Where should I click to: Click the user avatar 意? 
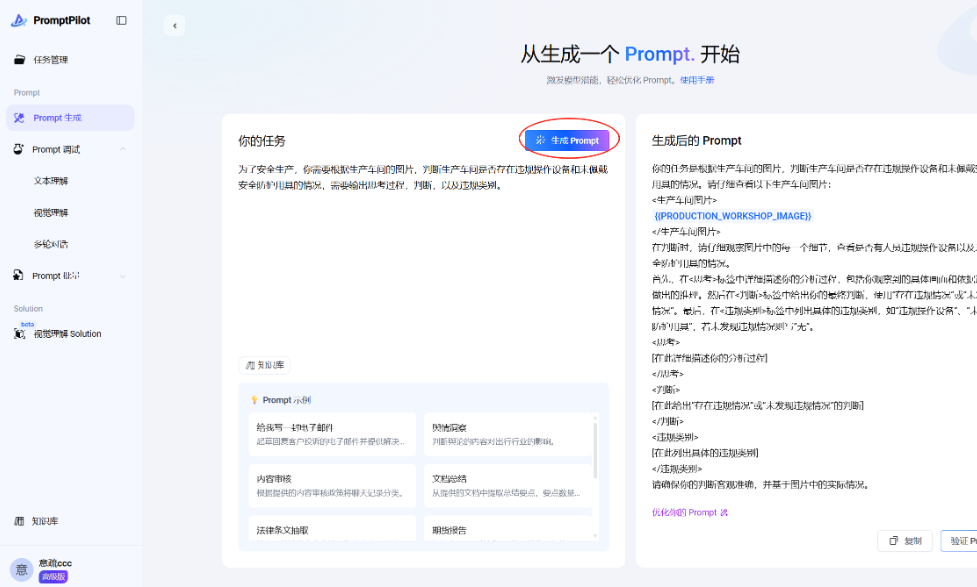coord(21,569)
